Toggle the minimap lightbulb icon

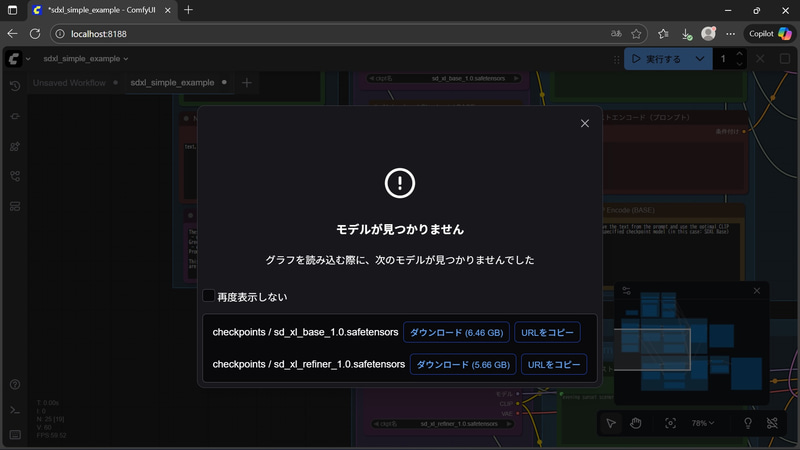point(747,423)
